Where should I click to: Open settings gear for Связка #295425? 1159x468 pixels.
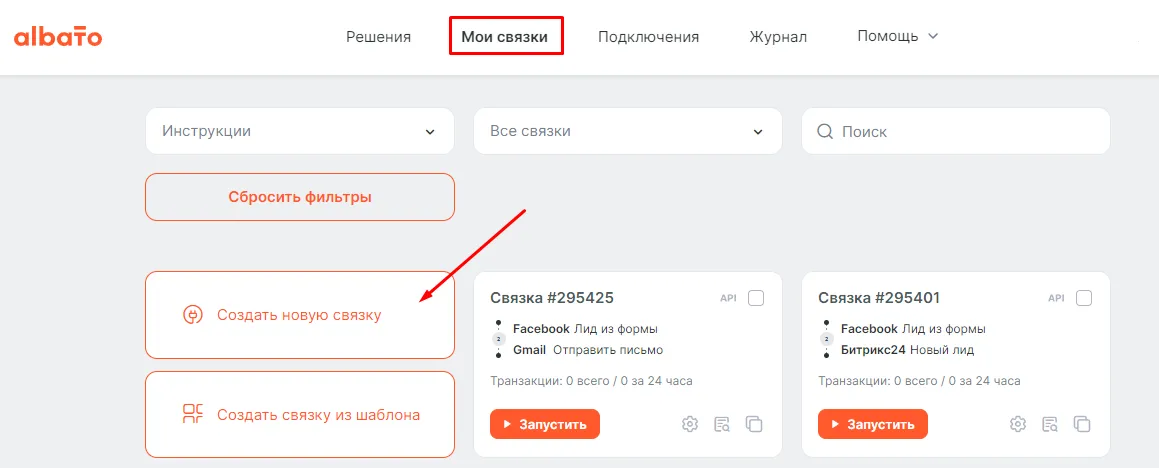[690, 424]
